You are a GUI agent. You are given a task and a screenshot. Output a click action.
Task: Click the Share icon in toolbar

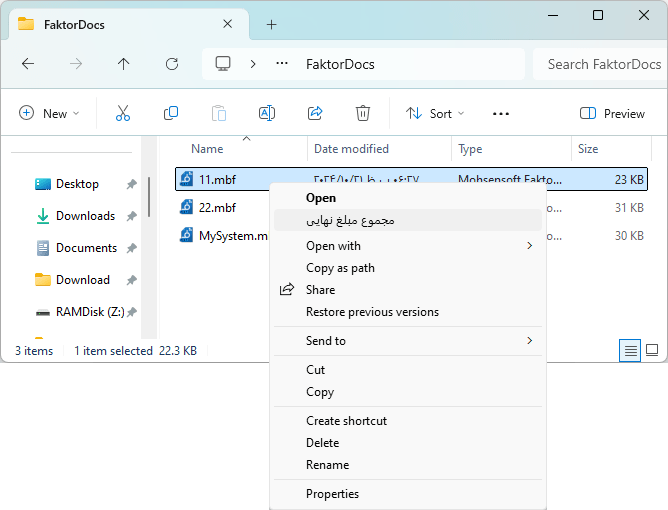click(x=315, y=114)
